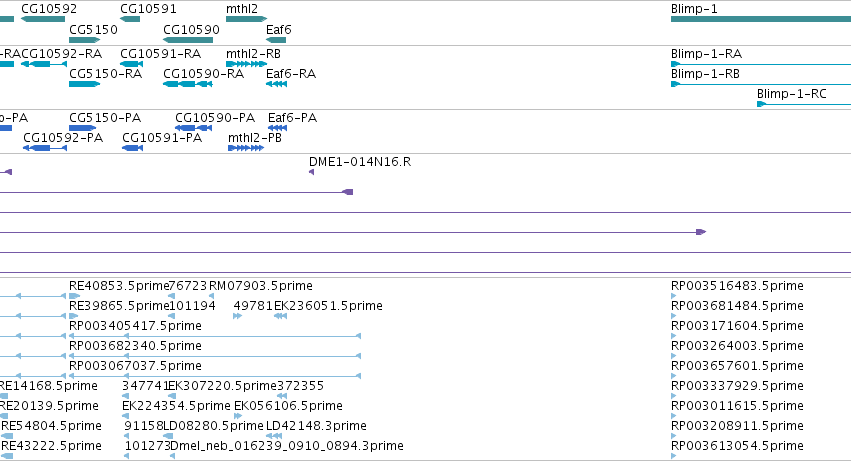Click the RM07903.5prime EST label
851x461 pixels.
(261, 286)
